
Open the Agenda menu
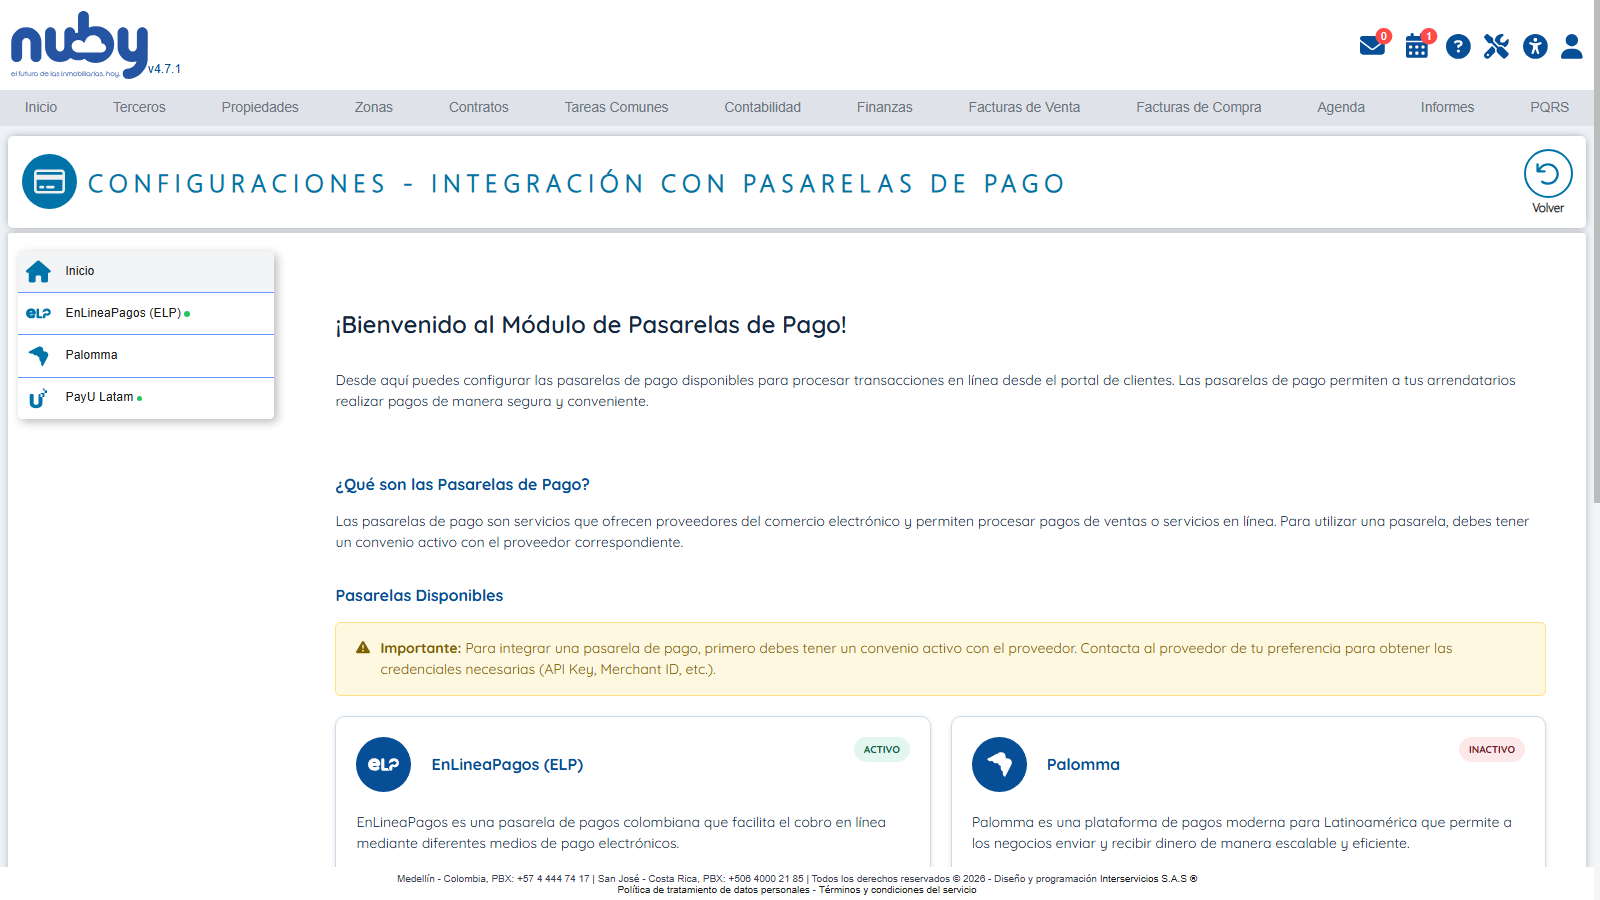[1340, 107]
